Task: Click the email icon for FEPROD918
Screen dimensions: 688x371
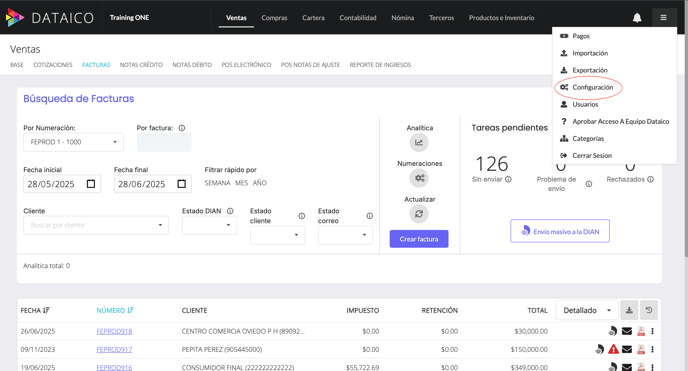Action: 627,331
